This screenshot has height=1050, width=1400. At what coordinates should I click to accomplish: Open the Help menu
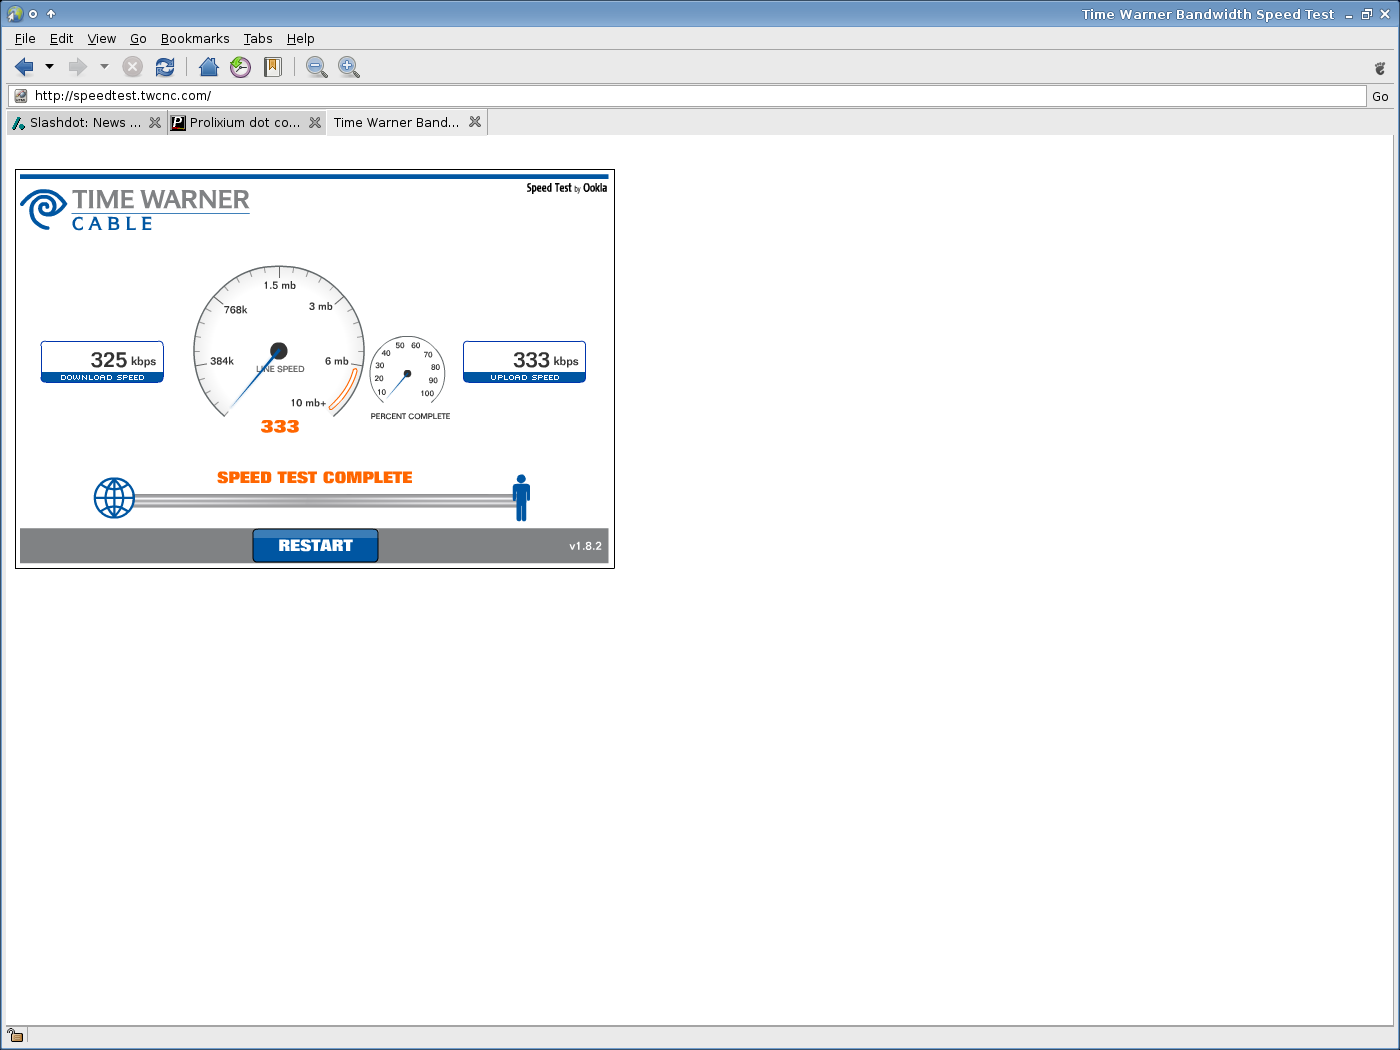[301, 39]
